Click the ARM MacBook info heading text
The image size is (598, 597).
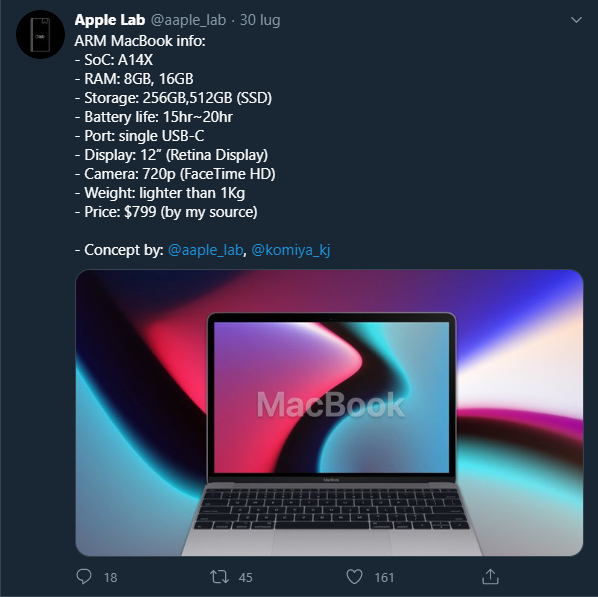coord(140,41)
